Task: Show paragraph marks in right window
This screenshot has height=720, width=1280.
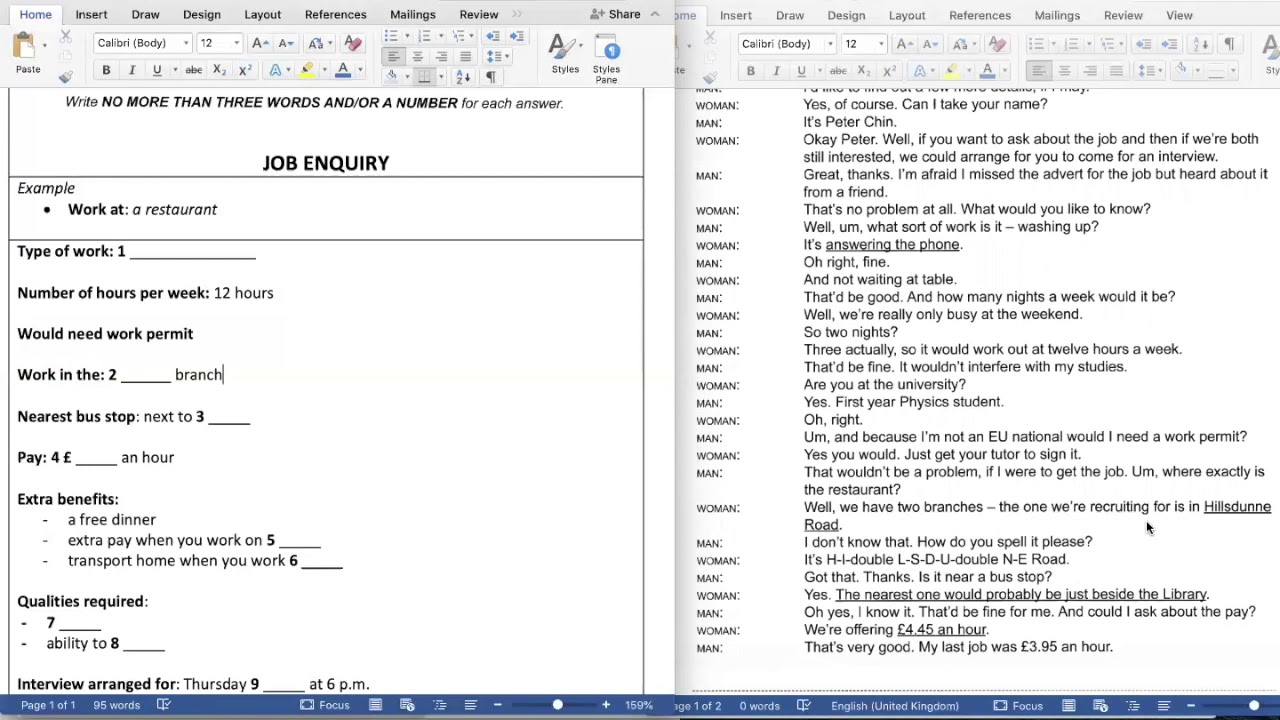Action: (1229, 44)
